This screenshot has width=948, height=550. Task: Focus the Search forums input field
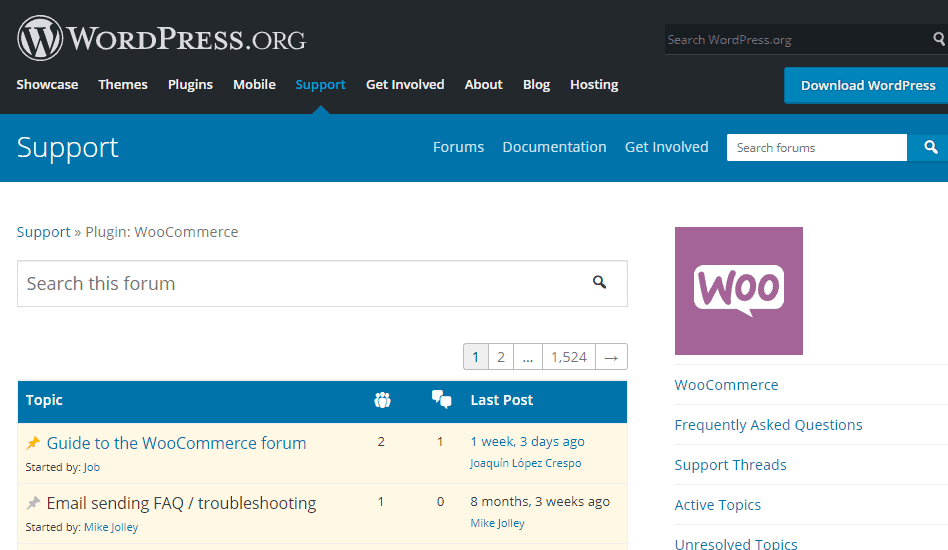point(817,147)
